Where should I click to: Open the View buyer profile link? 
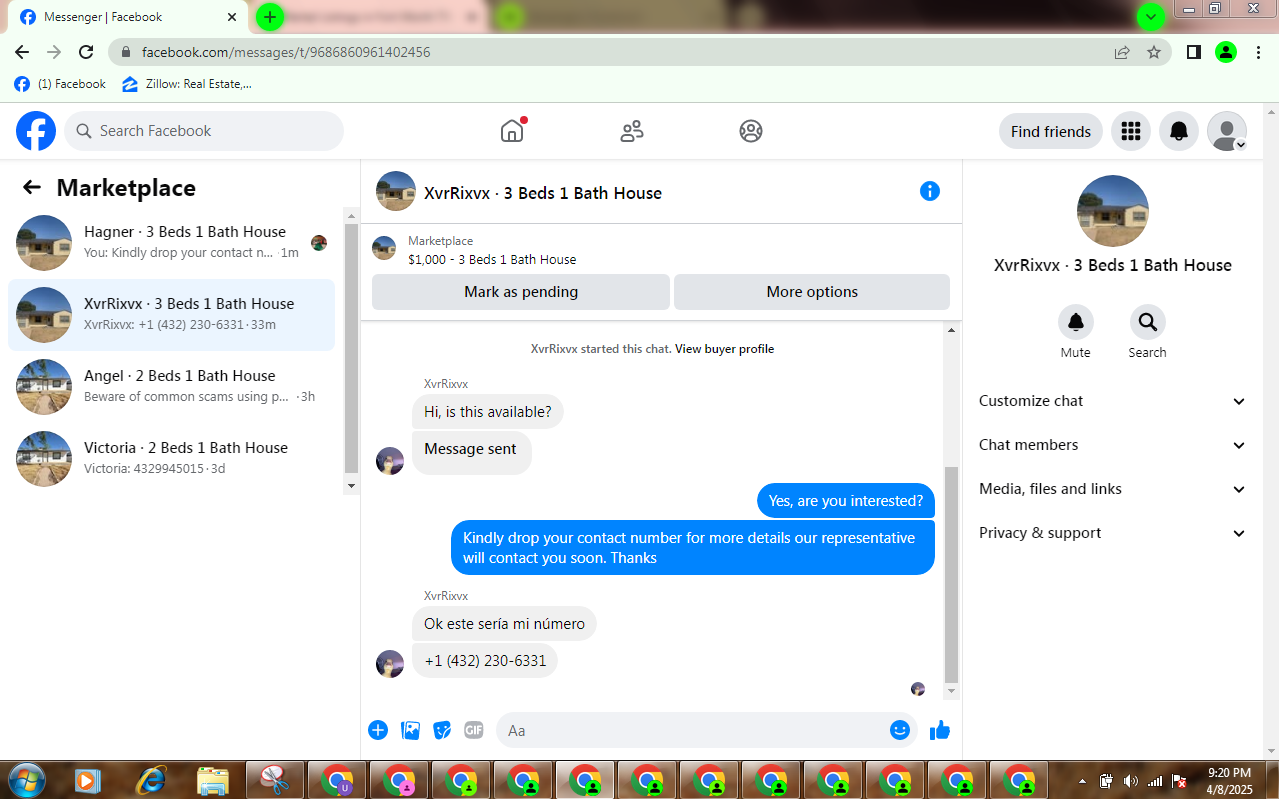724,349
